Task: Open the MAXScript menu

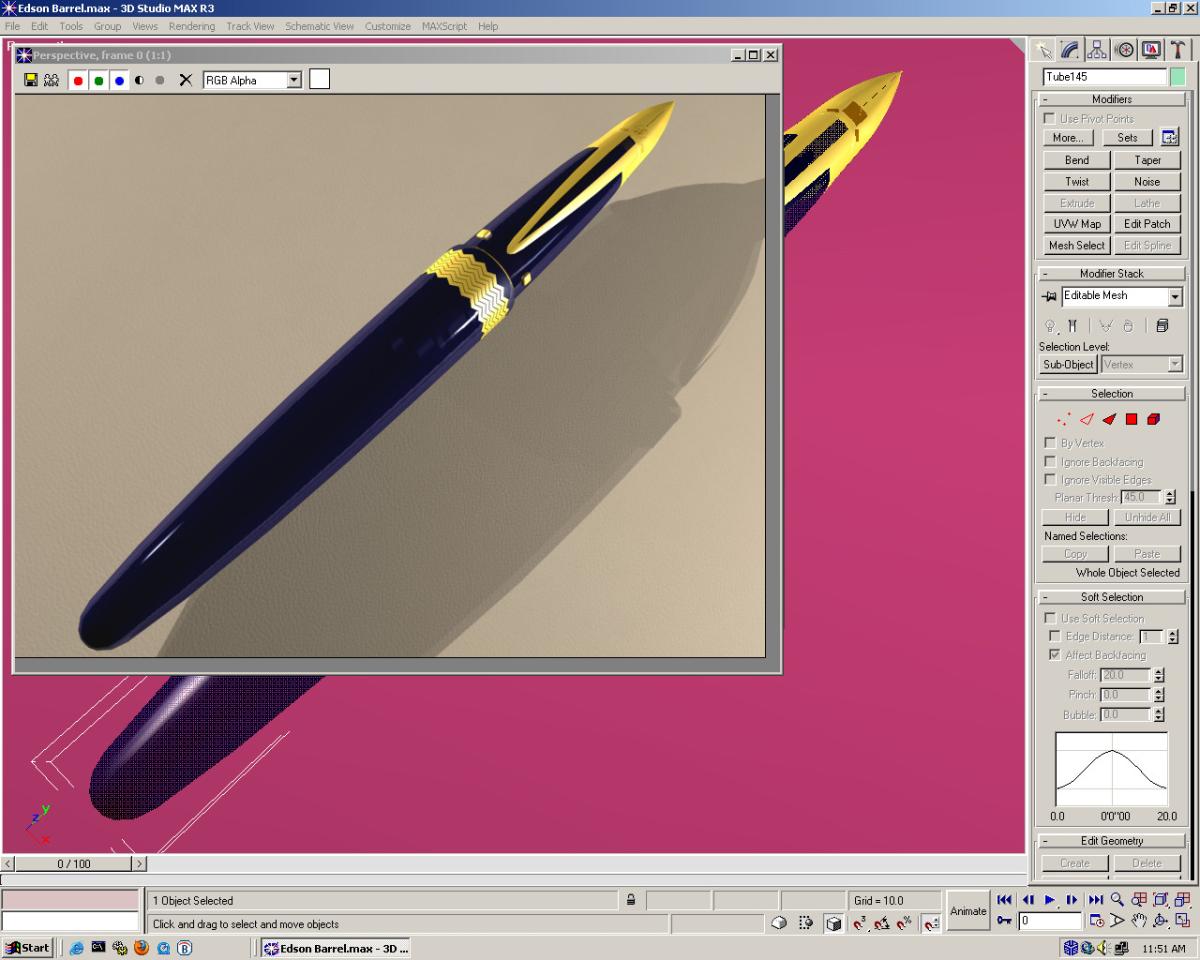Action: click(444, 26)
